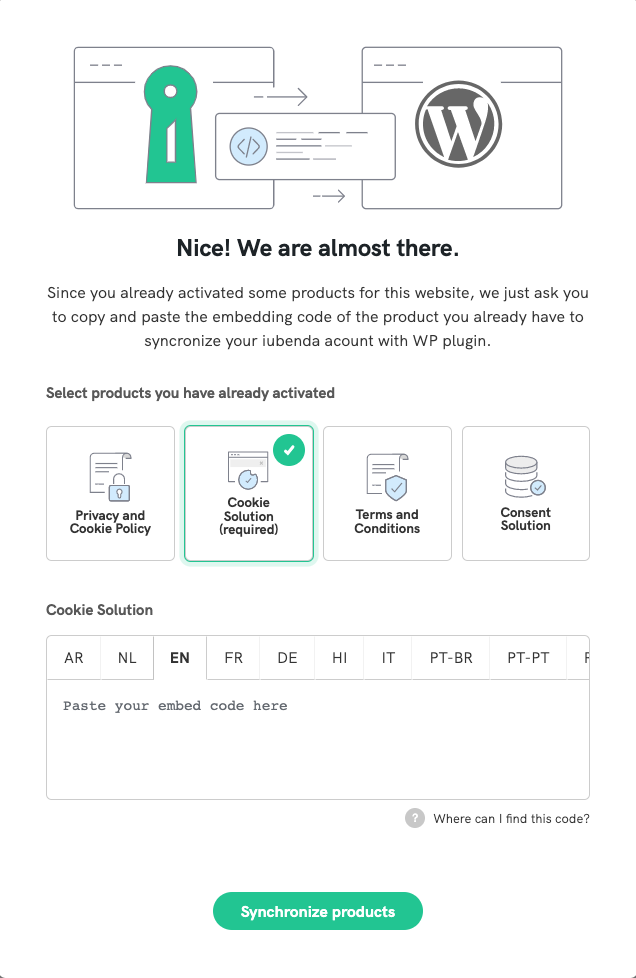Open the PT-BR language tab
This screenshot has width=636, height=978.
click(450, 657)
